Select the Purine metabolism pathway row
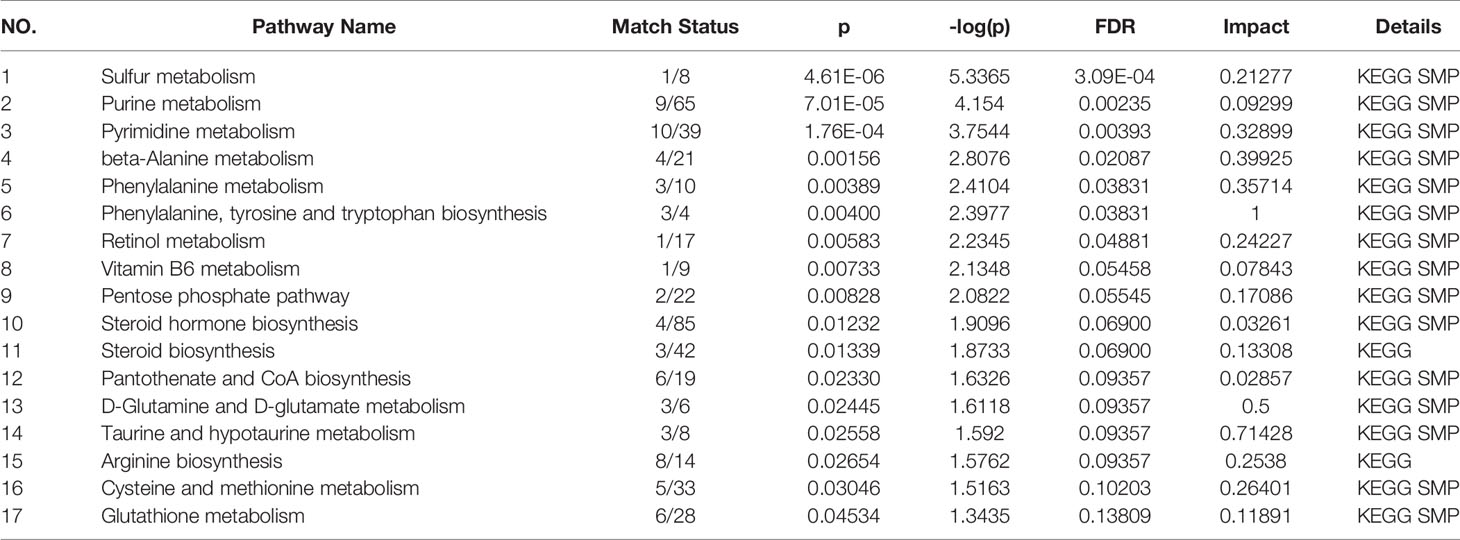 coord(730,103)
